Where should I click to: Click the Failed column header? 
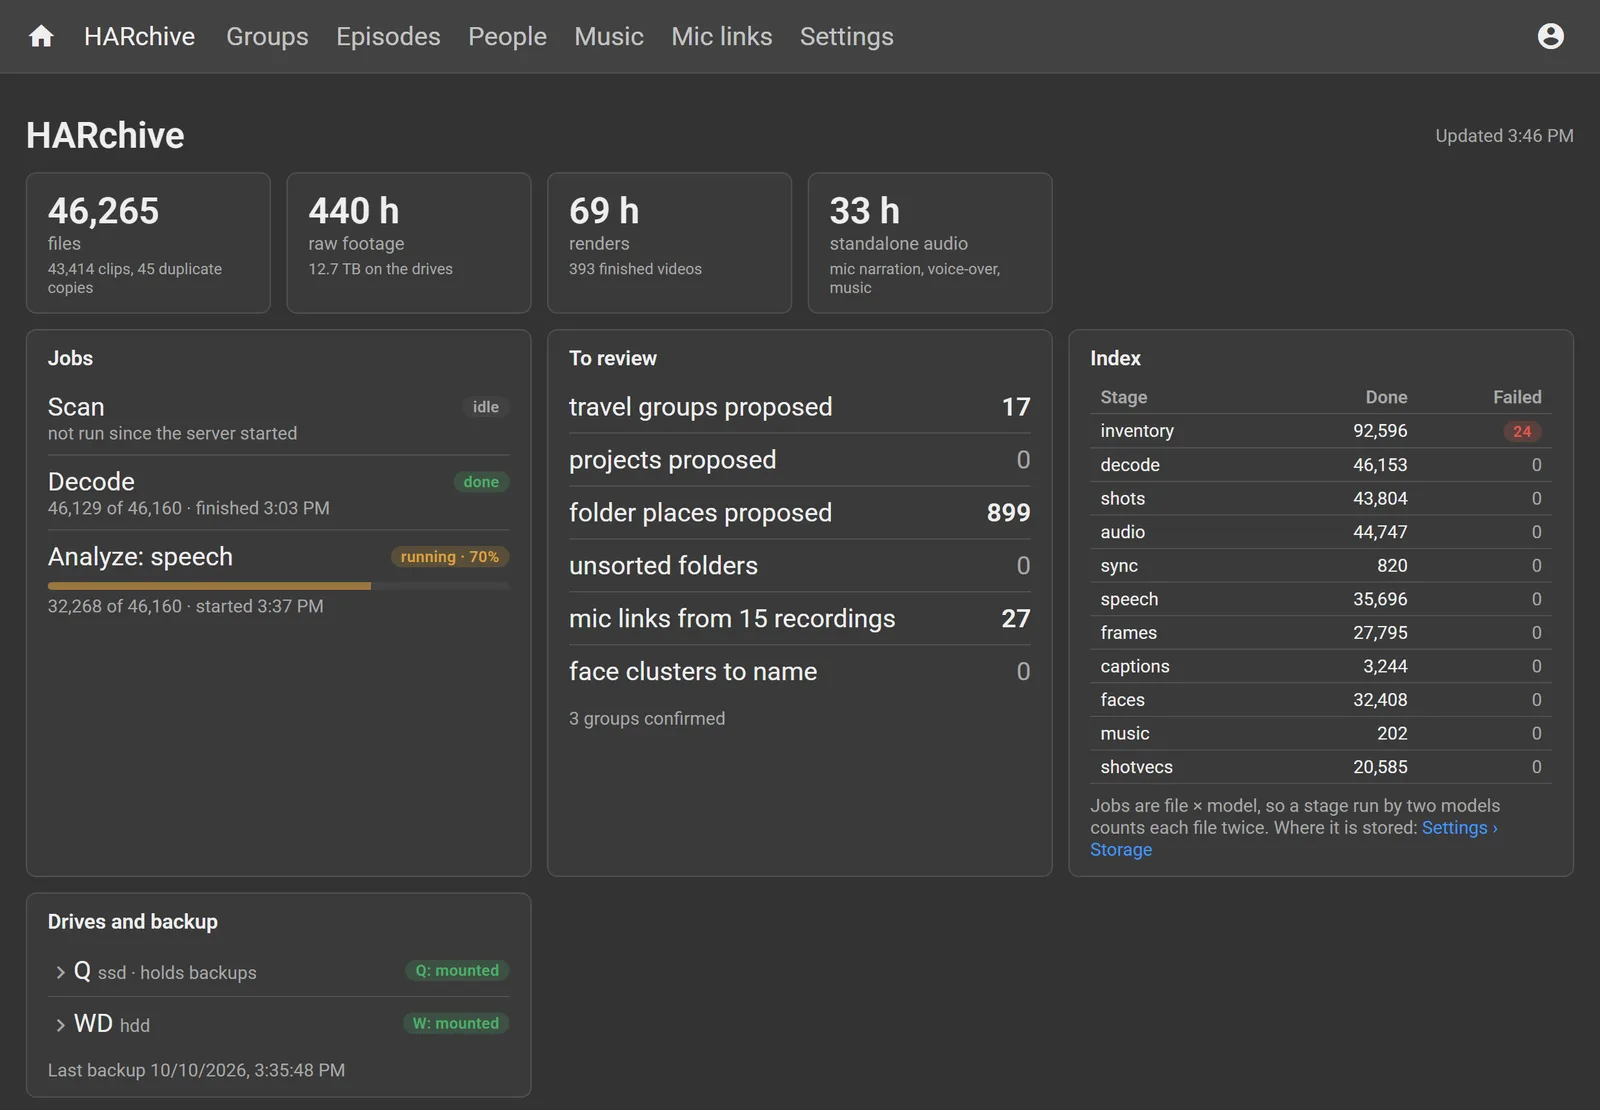click(1517, 397)
